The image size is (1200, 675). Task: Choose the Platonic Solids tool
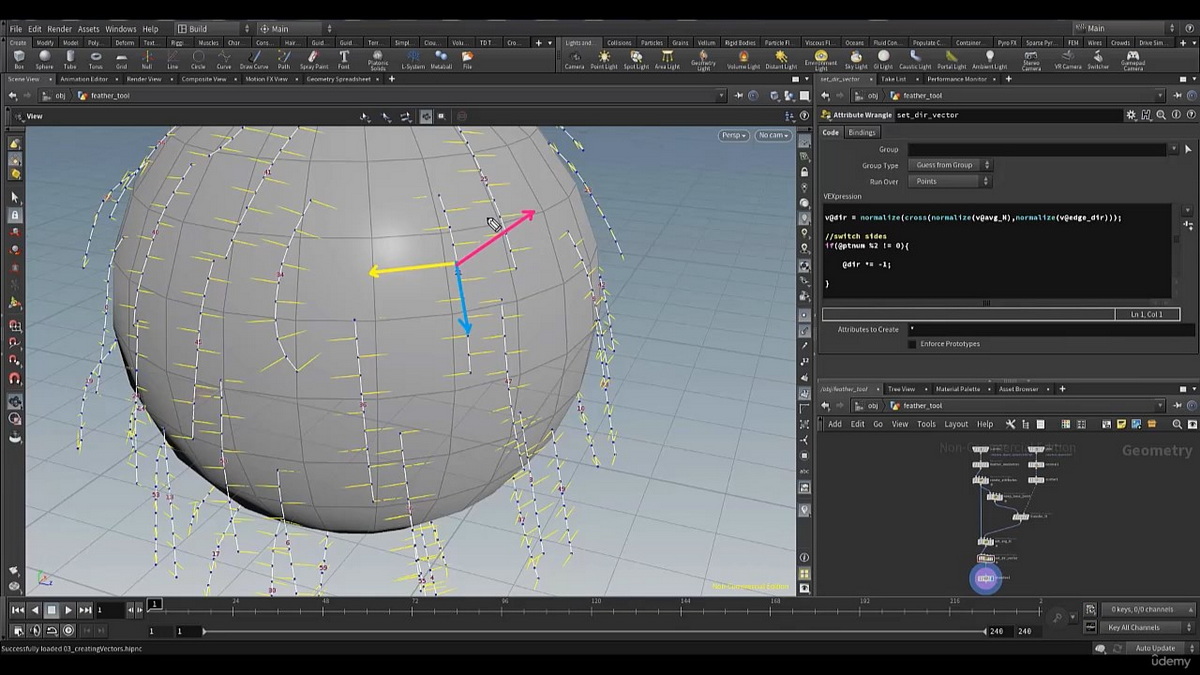click(378, 60)
